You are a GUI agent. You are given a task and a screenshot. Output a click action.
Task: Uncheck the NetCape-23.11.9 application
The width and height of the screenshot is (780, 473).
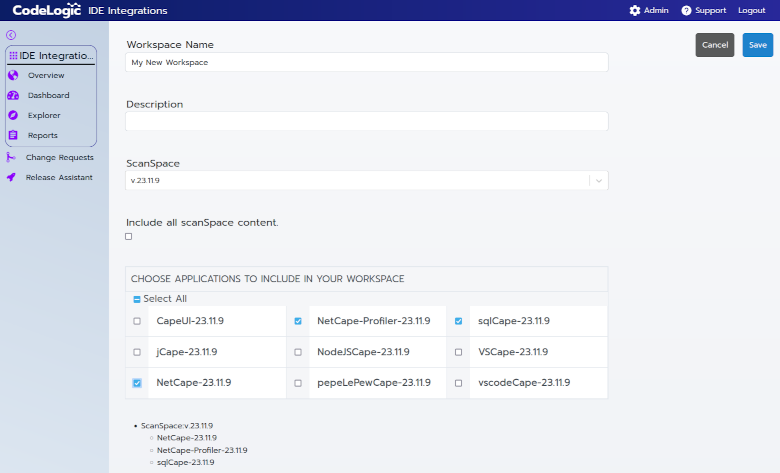[137, 383]
